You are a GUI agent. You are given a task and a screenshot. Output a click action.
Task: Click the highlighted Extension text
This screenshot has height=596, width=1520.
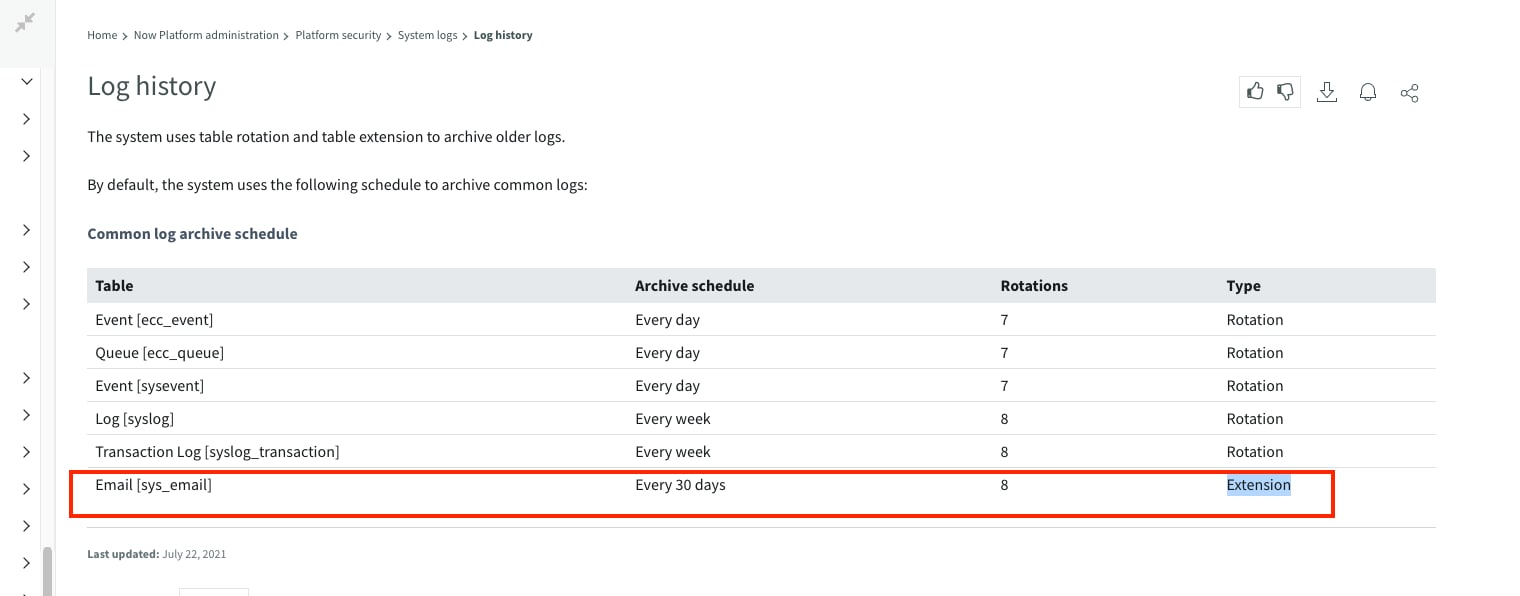(1258, 485)
